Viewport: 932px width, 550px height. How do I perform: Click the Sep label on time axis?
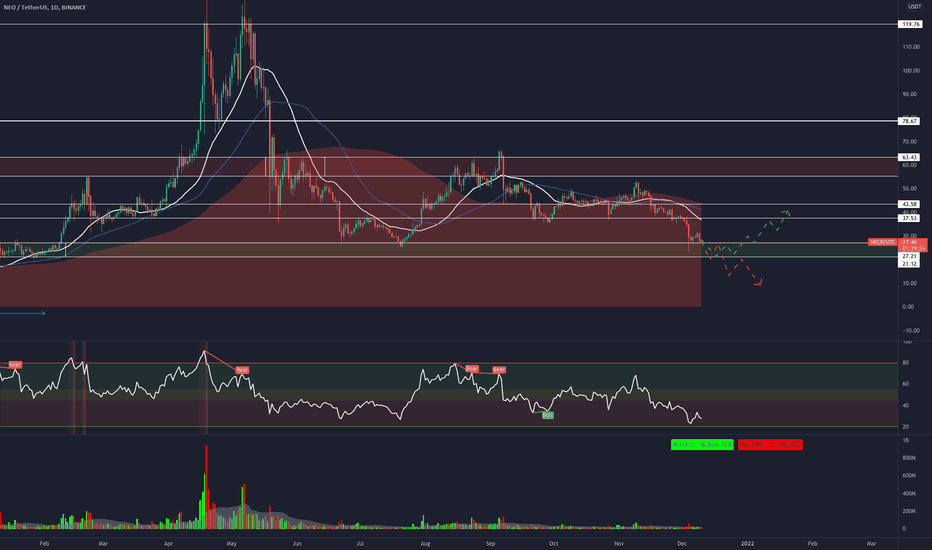490,543
